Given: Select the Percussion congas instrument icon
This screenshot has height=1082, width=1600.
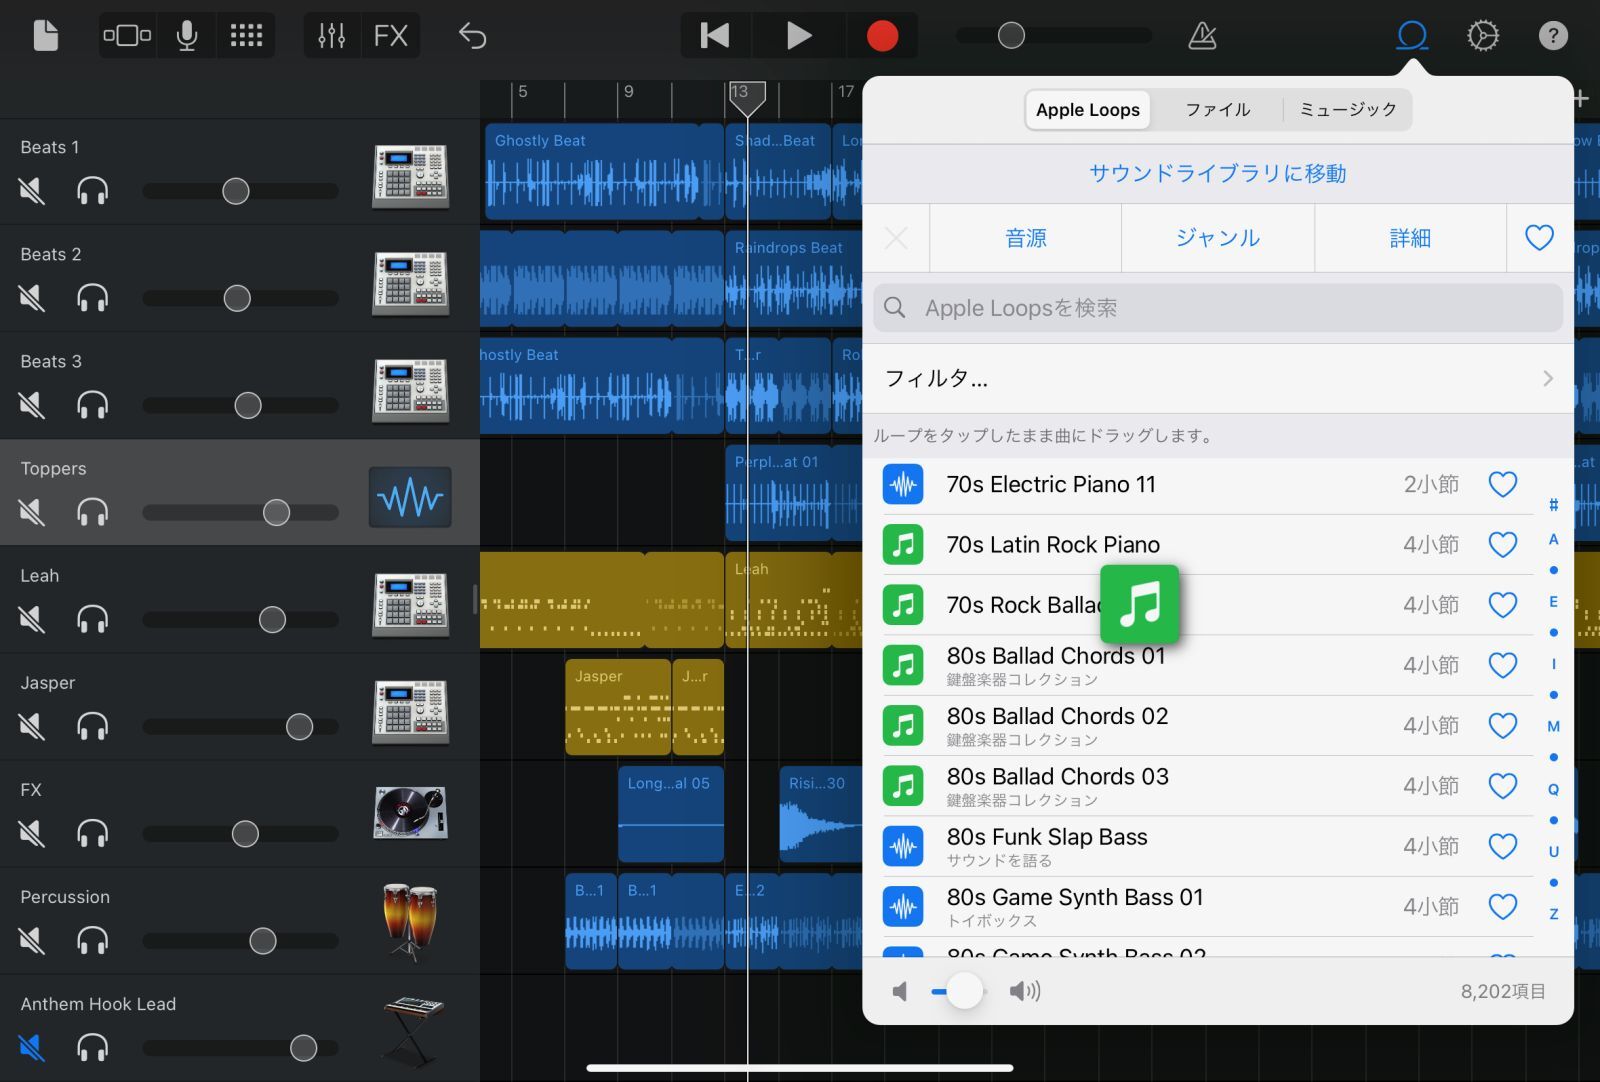Looking at the screenshot, I should tap(410, 922).
